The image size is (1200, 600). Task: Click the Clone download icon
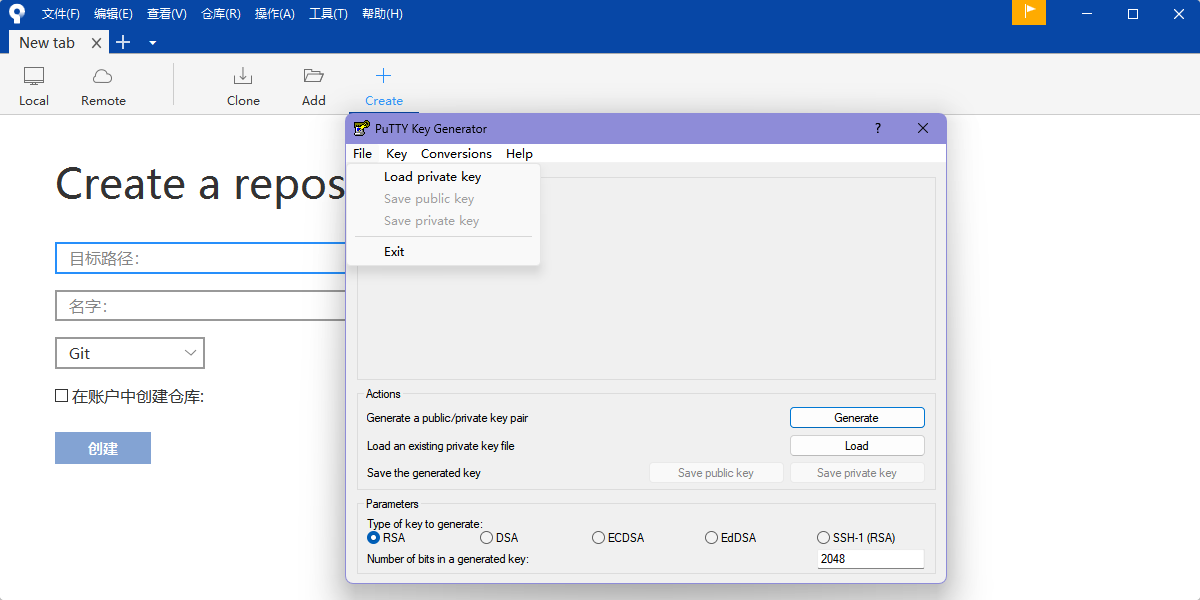click(243, 77)
